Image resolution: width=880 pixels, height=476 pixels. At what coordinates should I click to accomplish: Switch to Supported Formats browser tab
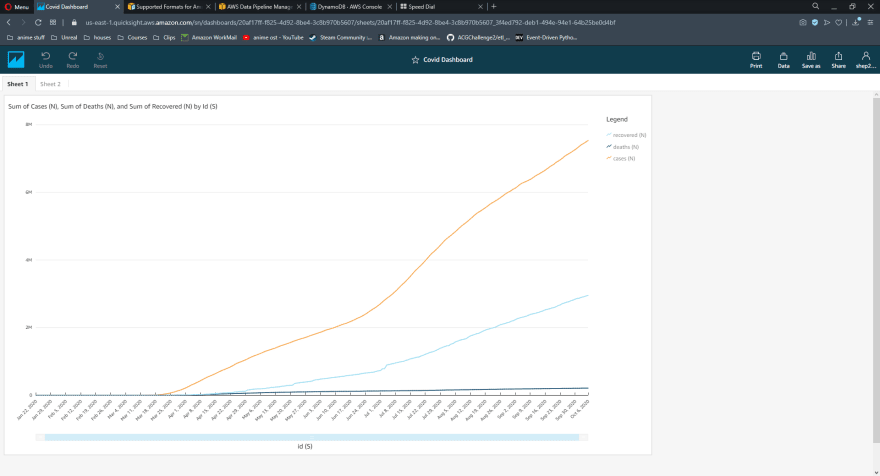coord(168,7)
